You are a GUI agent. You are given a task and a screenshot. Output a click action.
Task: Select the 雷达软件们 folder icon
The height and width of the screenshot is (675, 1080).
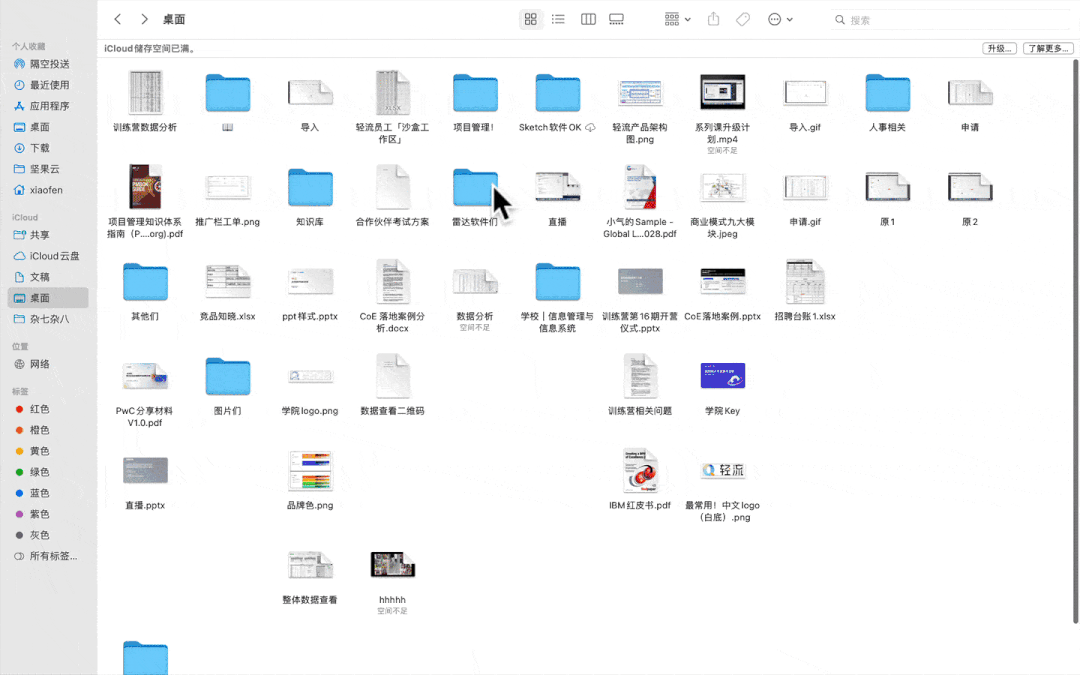[x=475, y=187]
